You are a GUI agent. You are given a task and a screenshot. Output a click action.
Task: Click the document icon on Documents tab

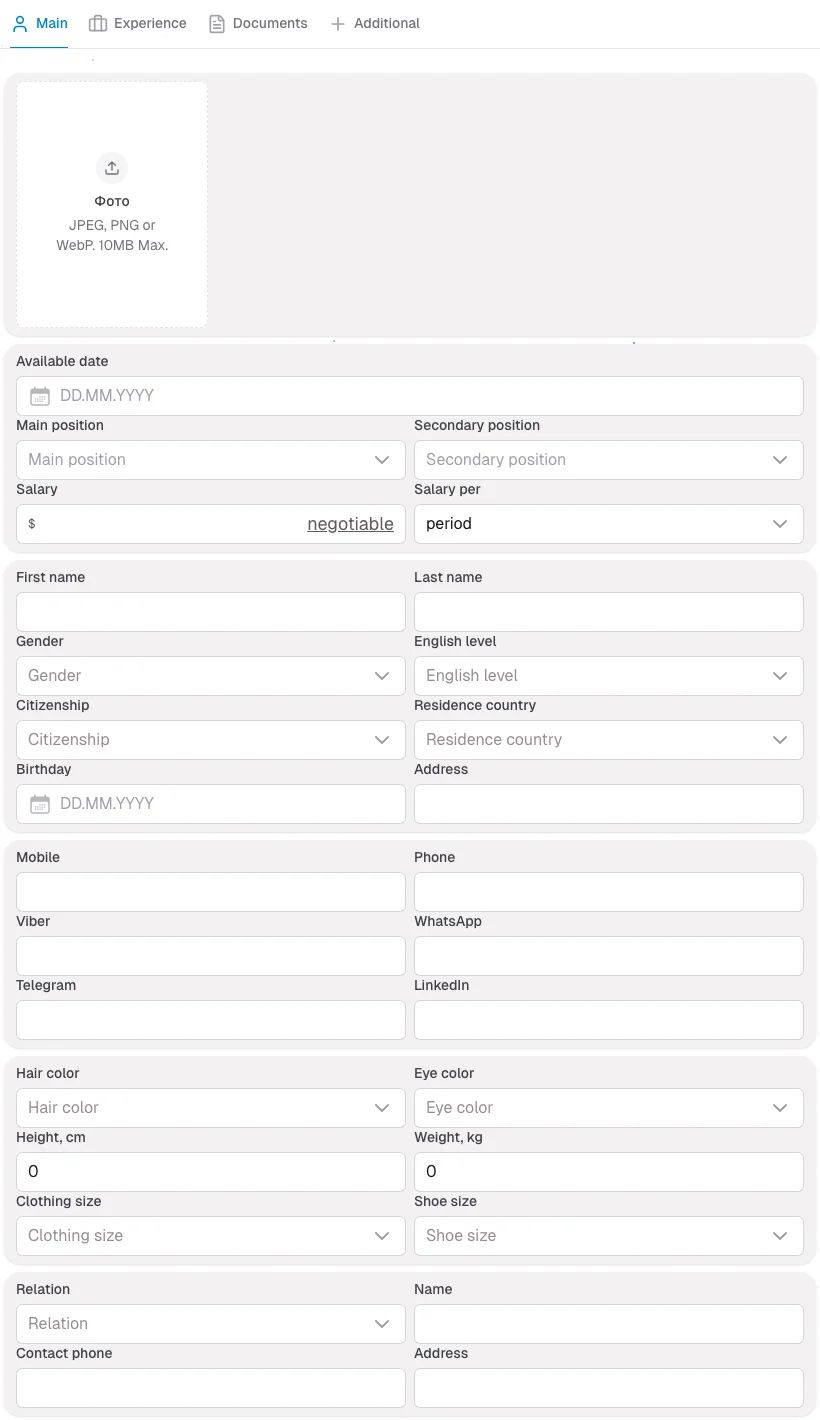pyautogui.click(x=216, y=23)
